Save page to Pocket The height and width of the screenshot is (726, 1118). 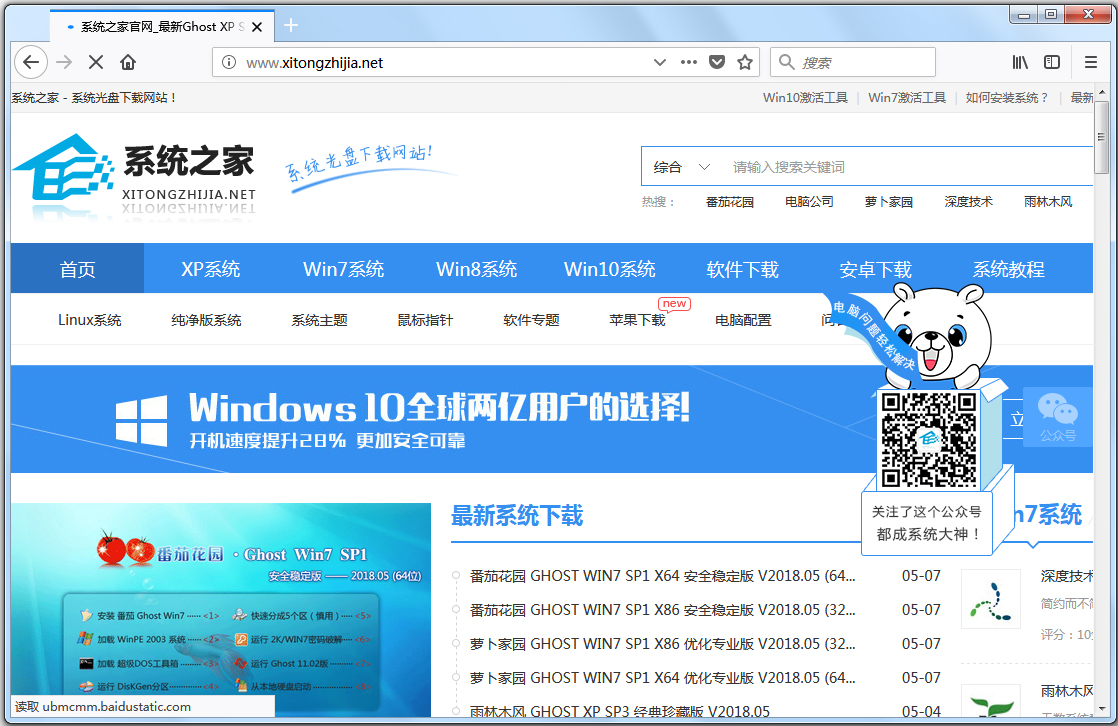(x=717, y=62)
